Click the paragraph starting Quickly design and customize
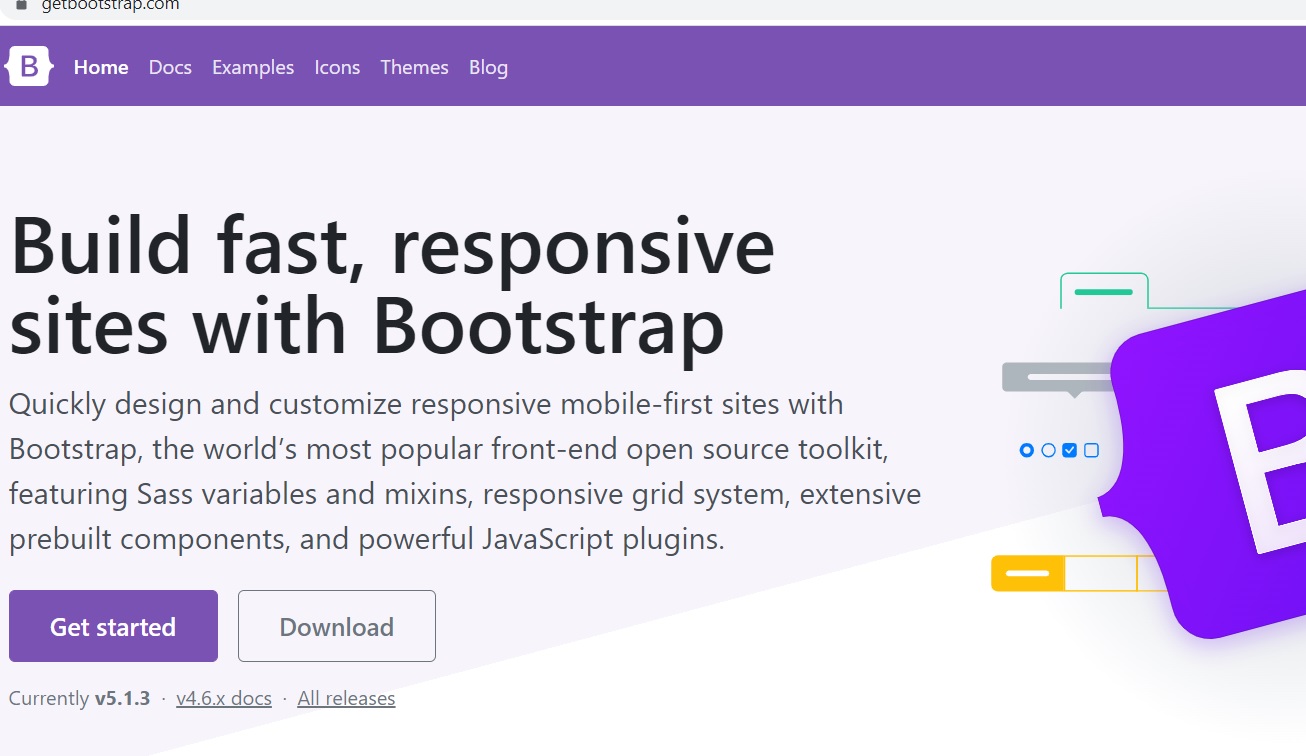The width and height of the screenshot is (1306, 756). pos(465,472)
